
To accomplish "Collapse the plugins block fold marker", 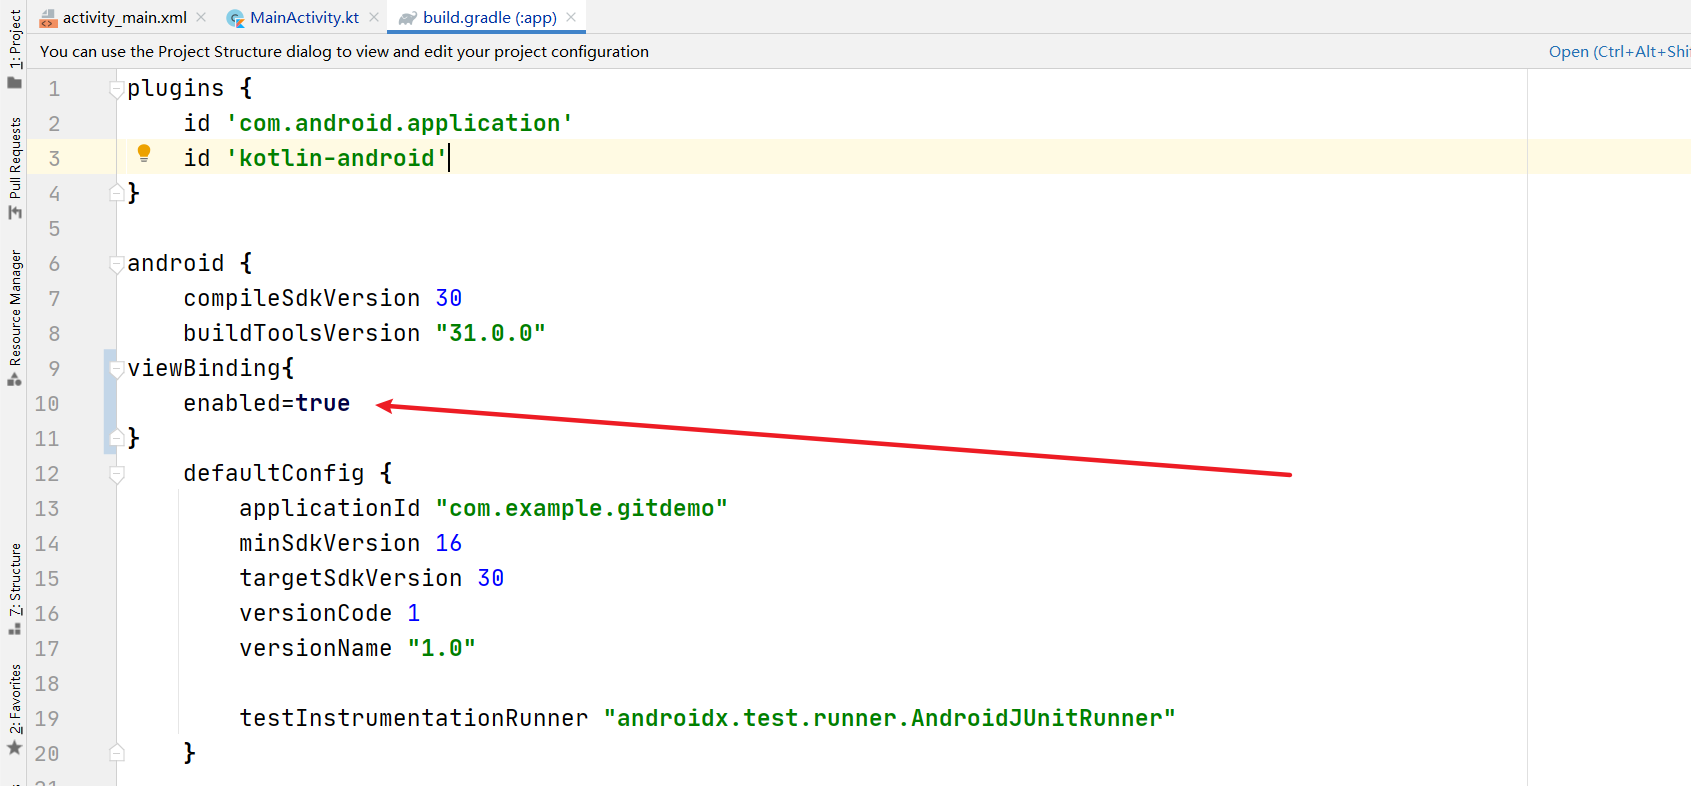I will click(117, 89).
